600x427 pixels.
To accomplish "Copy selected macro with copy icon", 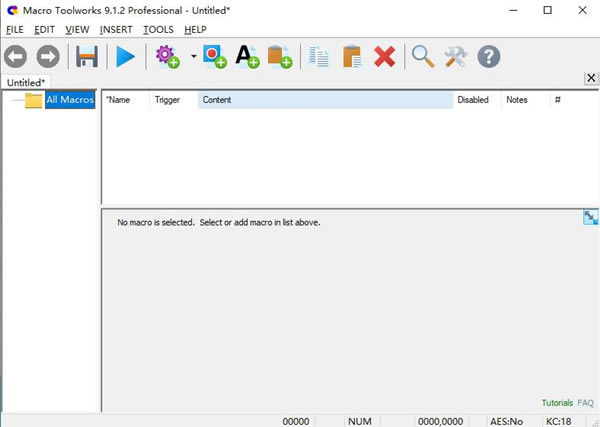I will (x=319, y=57).
